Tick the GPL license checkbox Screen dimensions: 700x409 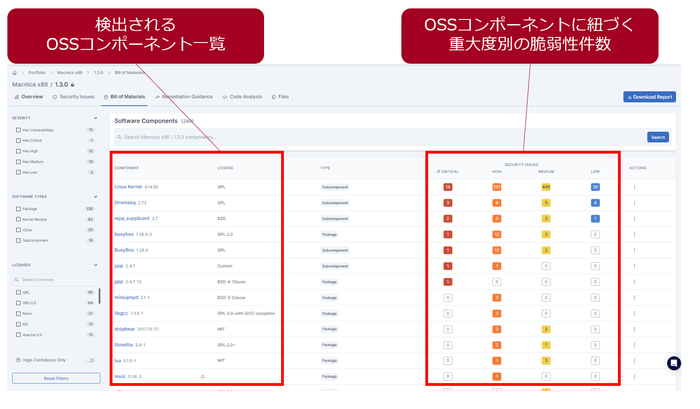click(16, 292)
